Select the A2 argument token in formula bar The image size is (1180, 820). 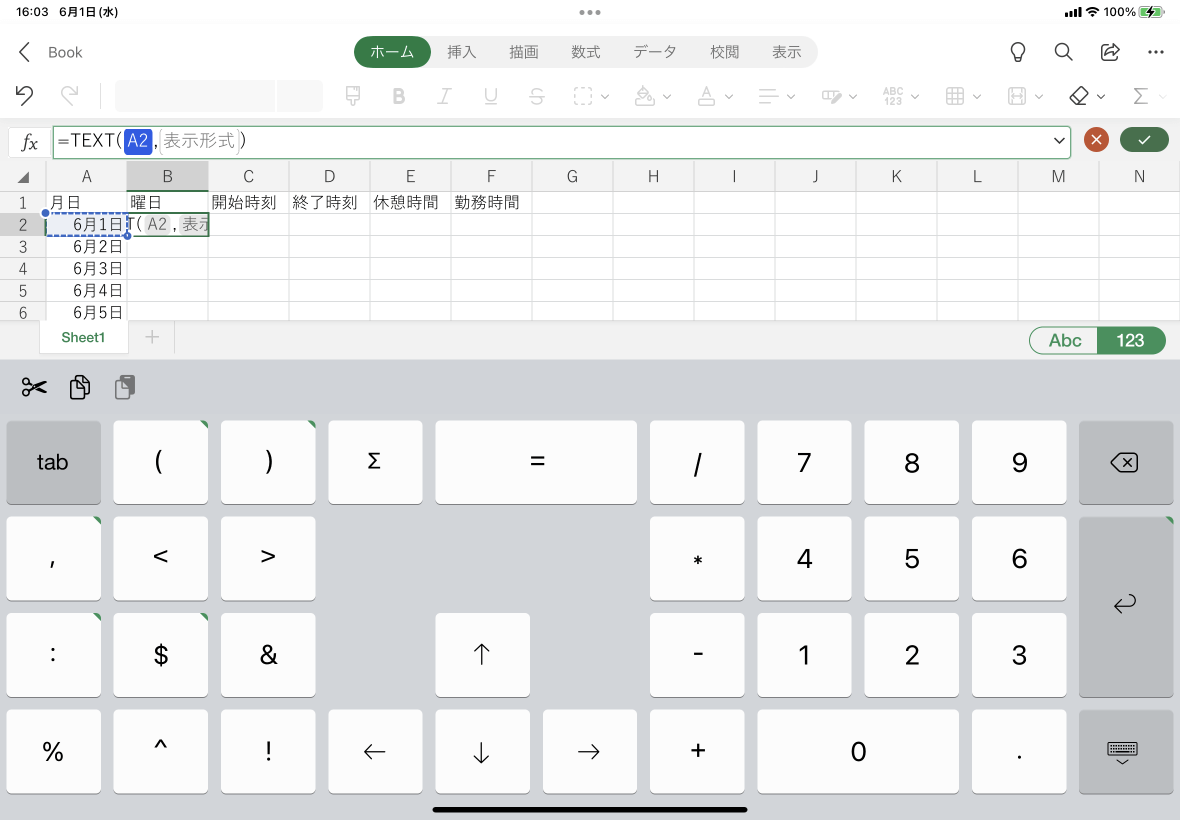coord(138,141)
